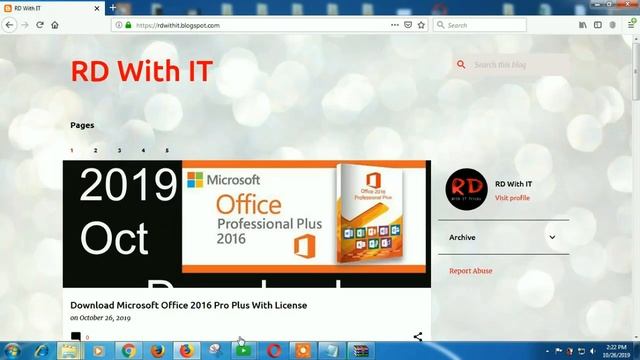The image size is (640, 360).
Task: Open Firefox Library icon
Action: (x=583, y=25)
